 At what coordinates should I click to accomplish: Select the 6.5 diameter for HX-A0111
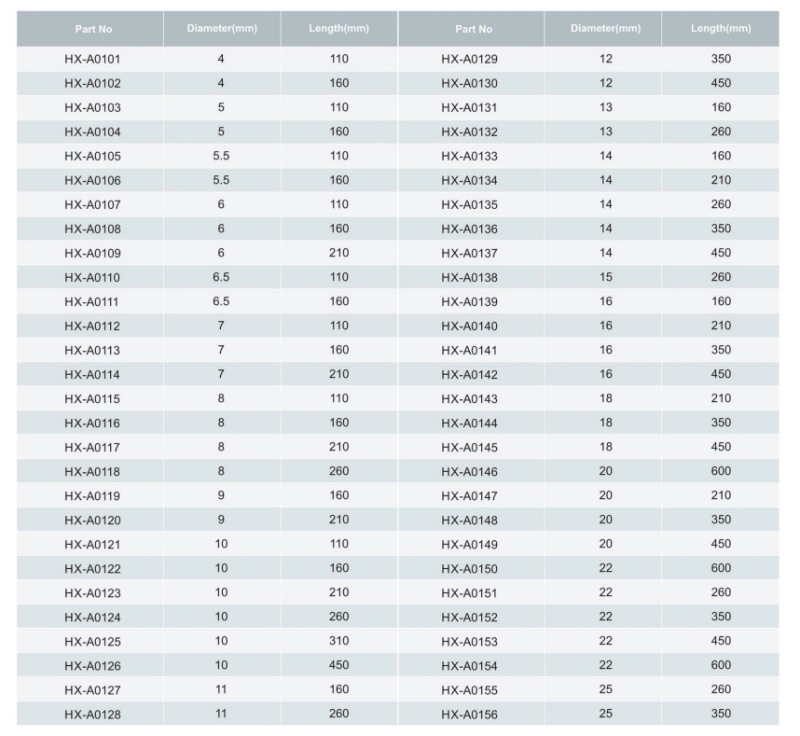(221, 301)
